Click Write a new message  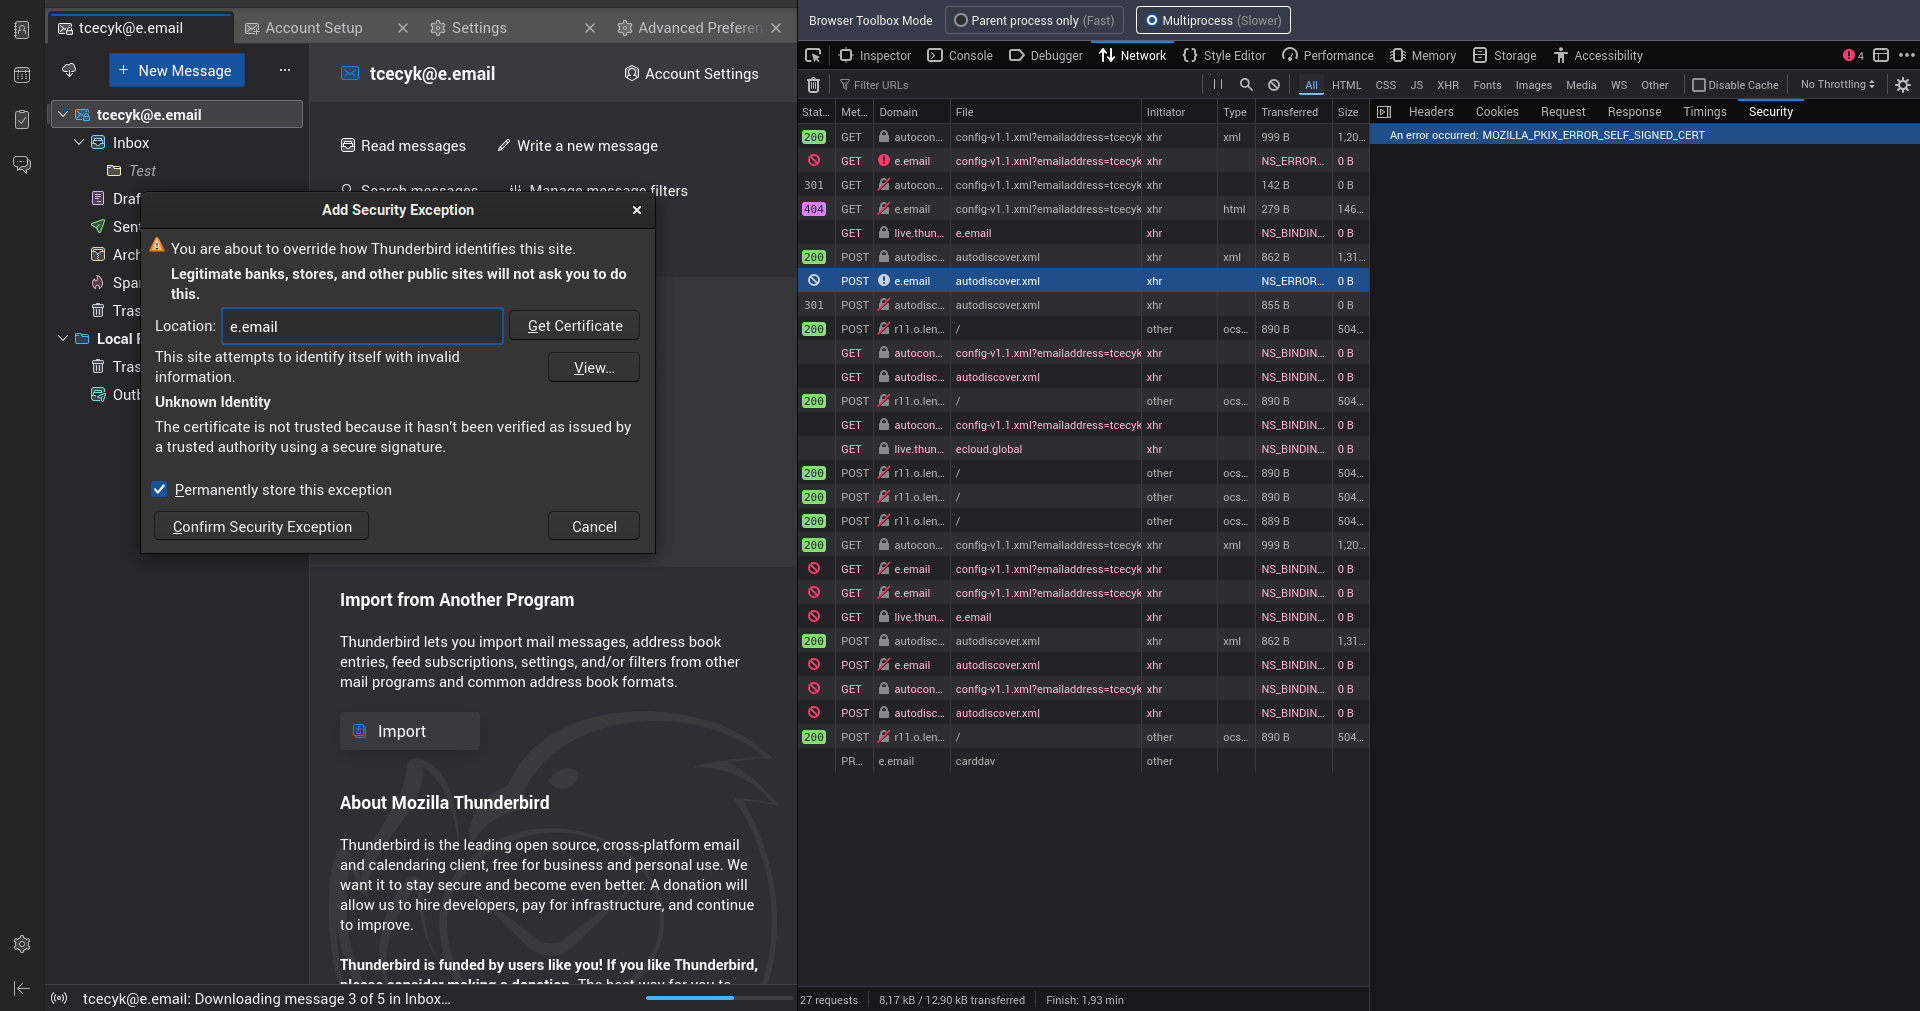577,146
